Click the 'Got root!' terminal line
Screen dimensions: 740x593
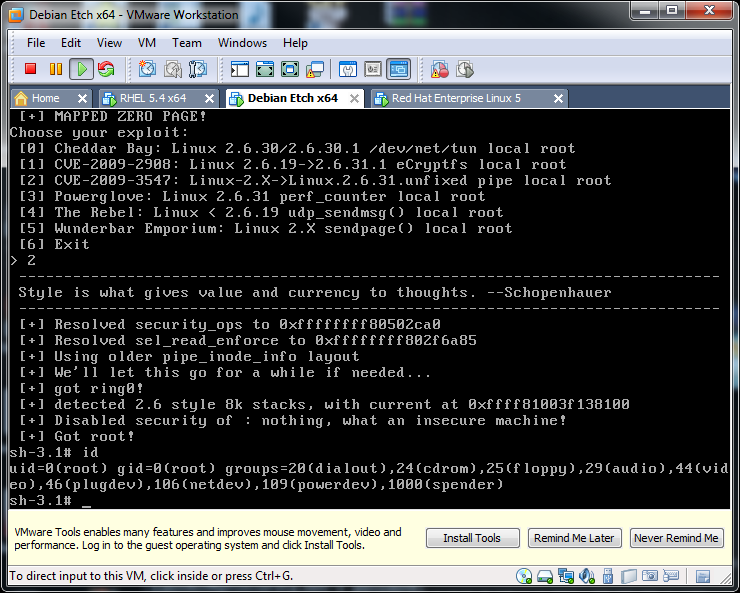(x=76, y=436)
